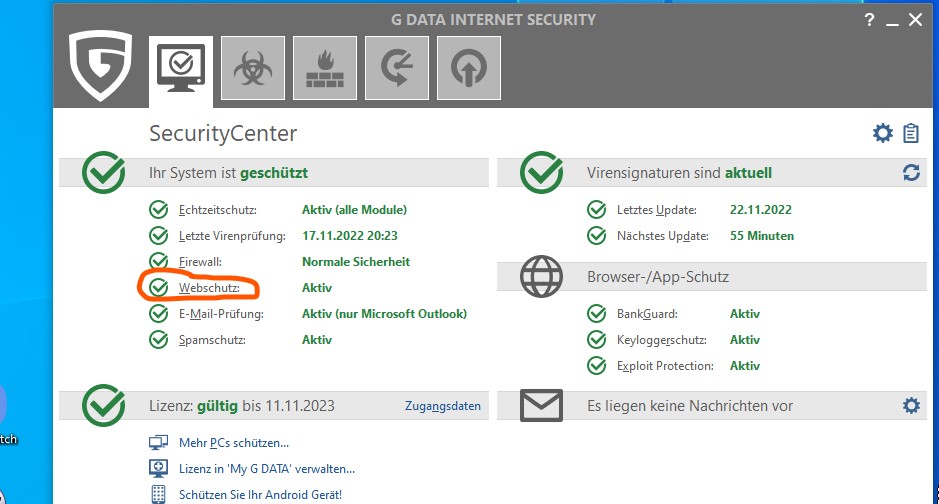The width and height of the screenshot is (939, 504).
Task: Refresh virus signatures with the reload icon
Action: pyautogui.click(x=911, y=173)
